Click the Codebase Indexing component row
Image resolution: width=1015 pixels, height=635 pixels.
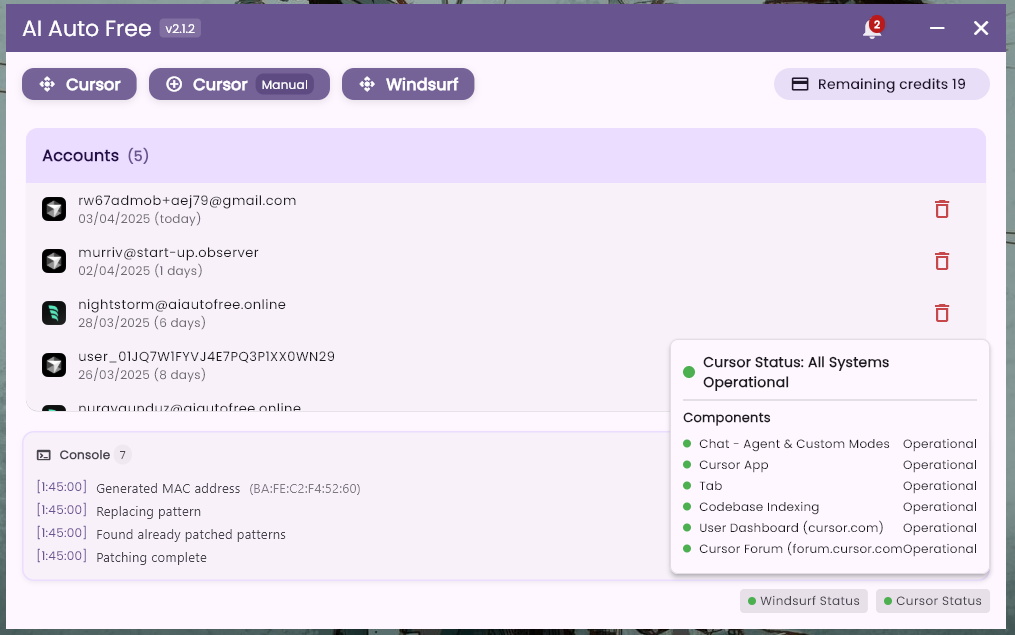tap(830, 507)
